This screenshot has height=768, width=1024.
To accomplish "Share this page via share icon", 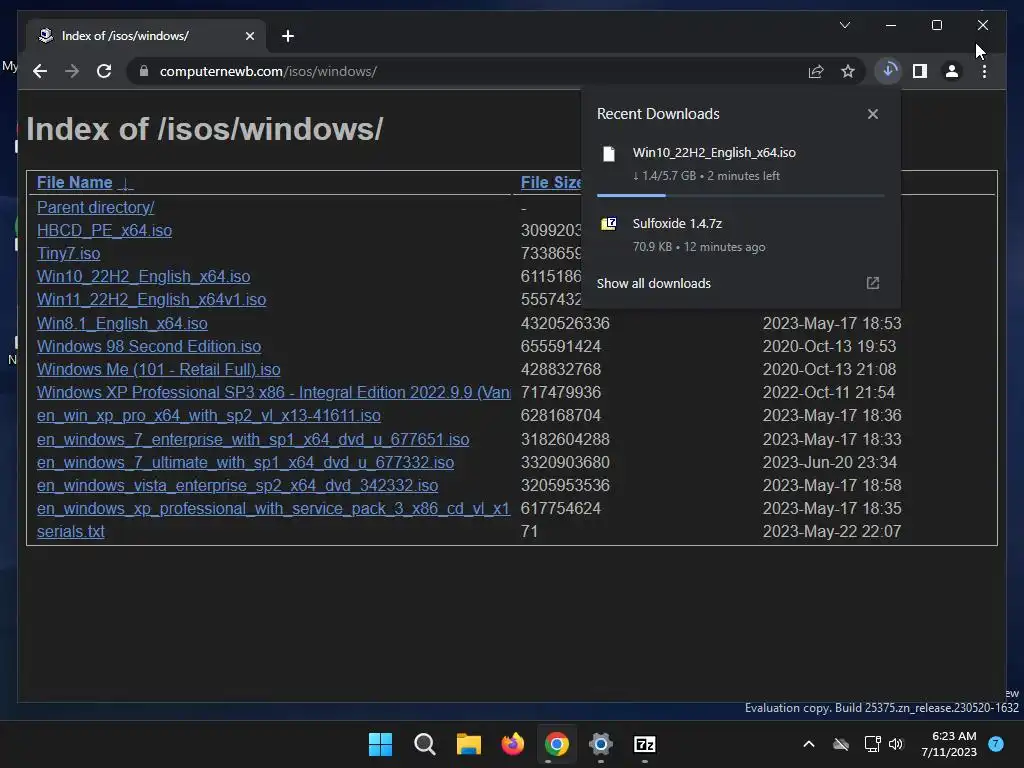I will click(816, 71).
